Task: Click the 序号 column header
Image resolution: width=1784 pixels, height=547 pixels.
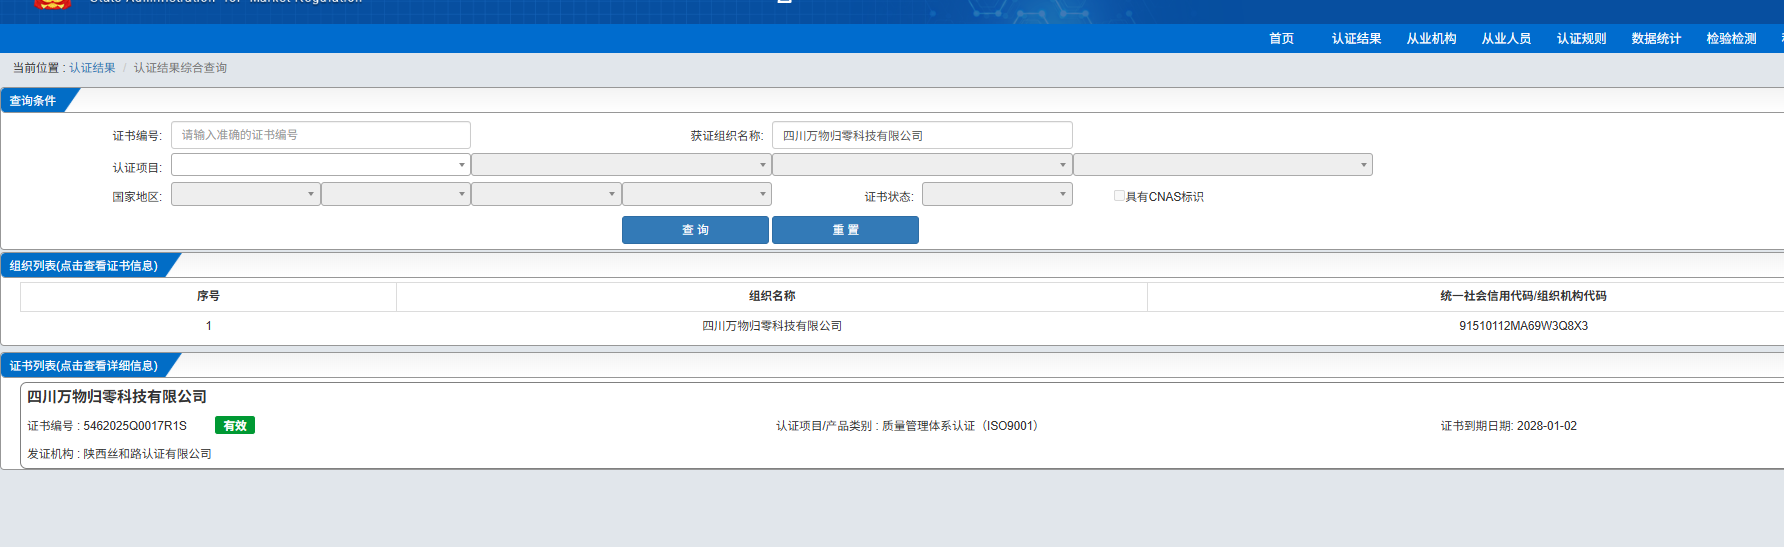Action: tap(208, 296)
